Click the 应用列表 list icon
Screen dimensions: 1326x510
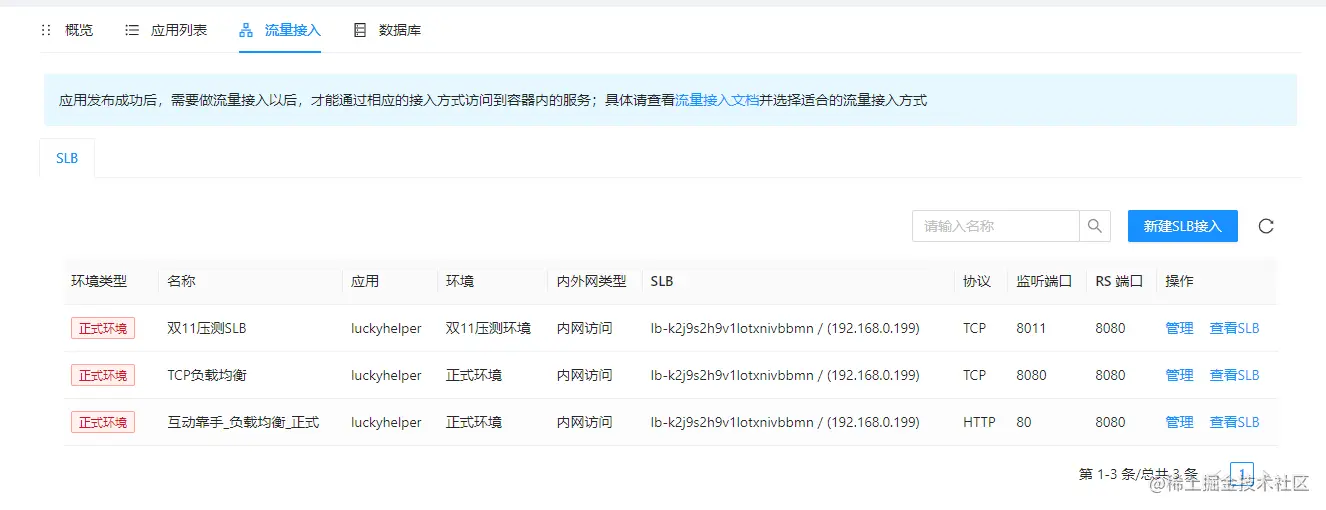coord(132,30)
